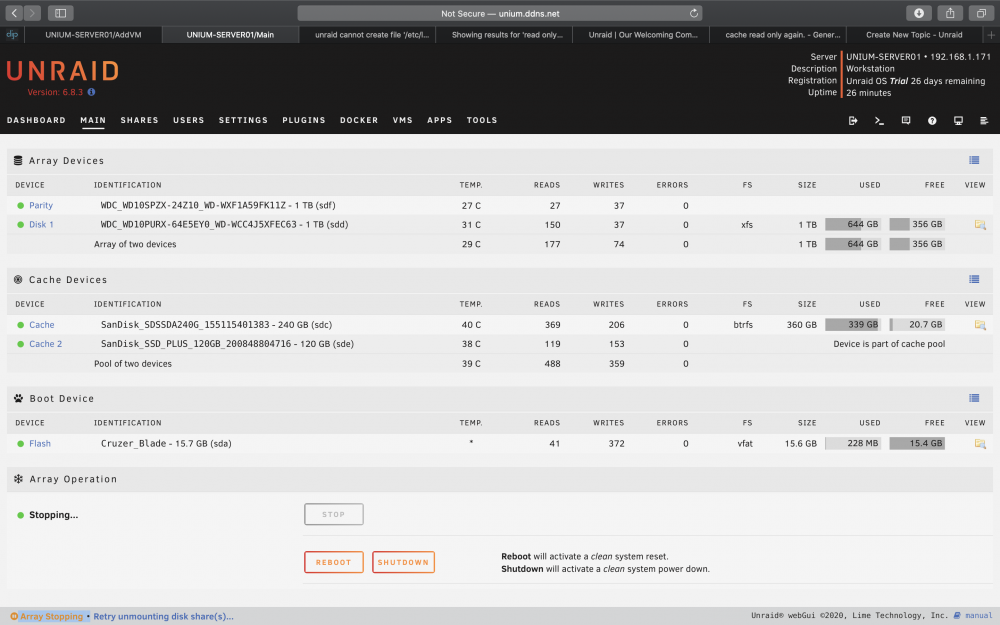
Task: Open the Users menu
Action: coord(189,120)
